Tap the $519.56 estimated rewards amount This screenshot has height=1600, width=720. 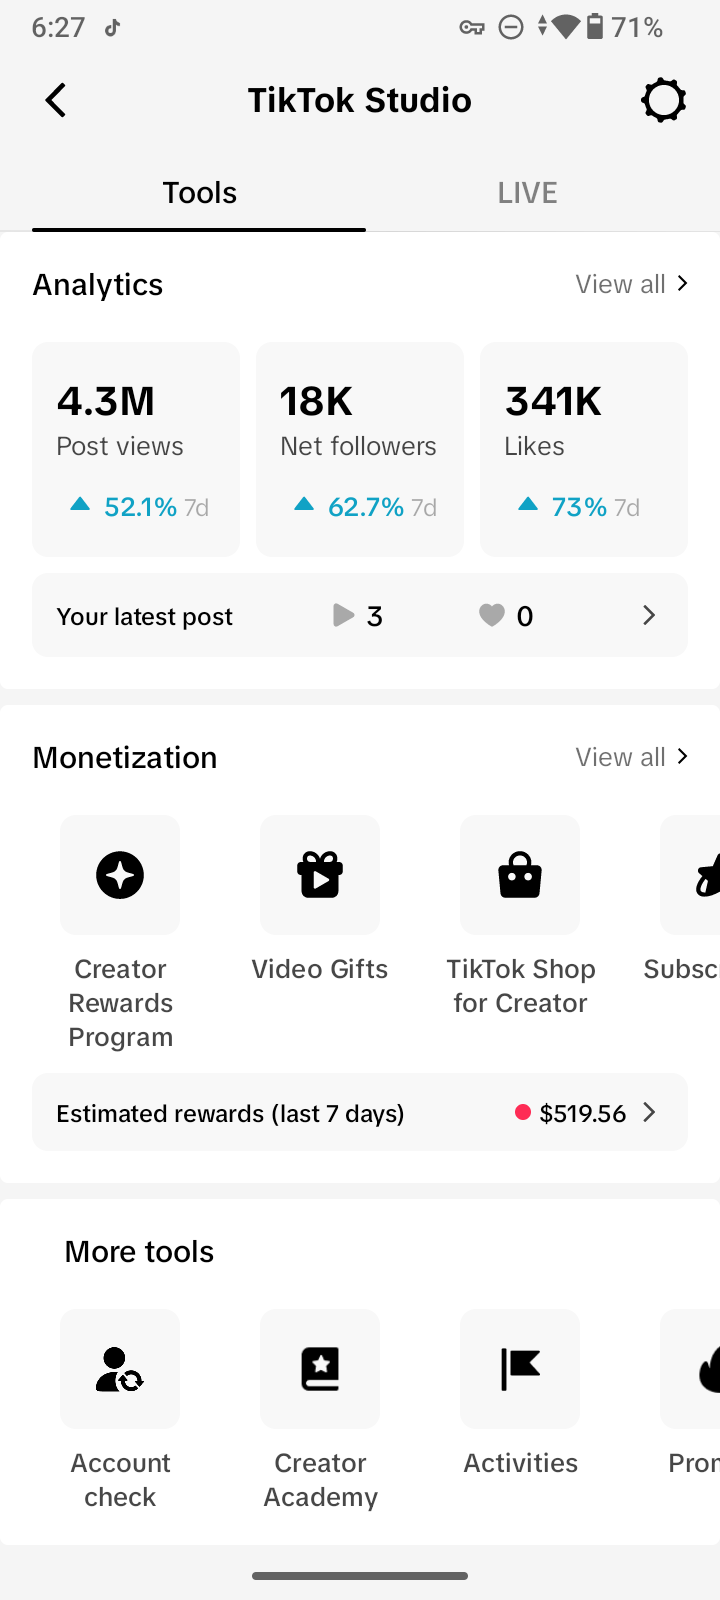582,1113
